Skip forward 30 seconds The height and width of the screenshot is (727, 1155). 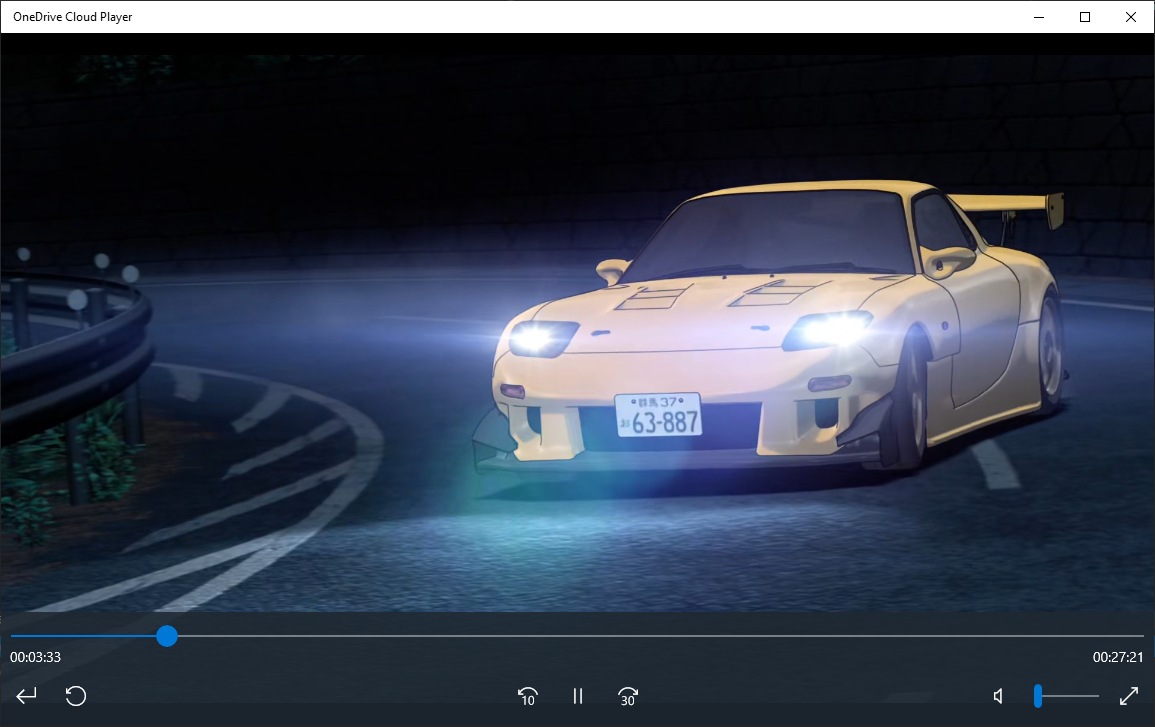628,697
